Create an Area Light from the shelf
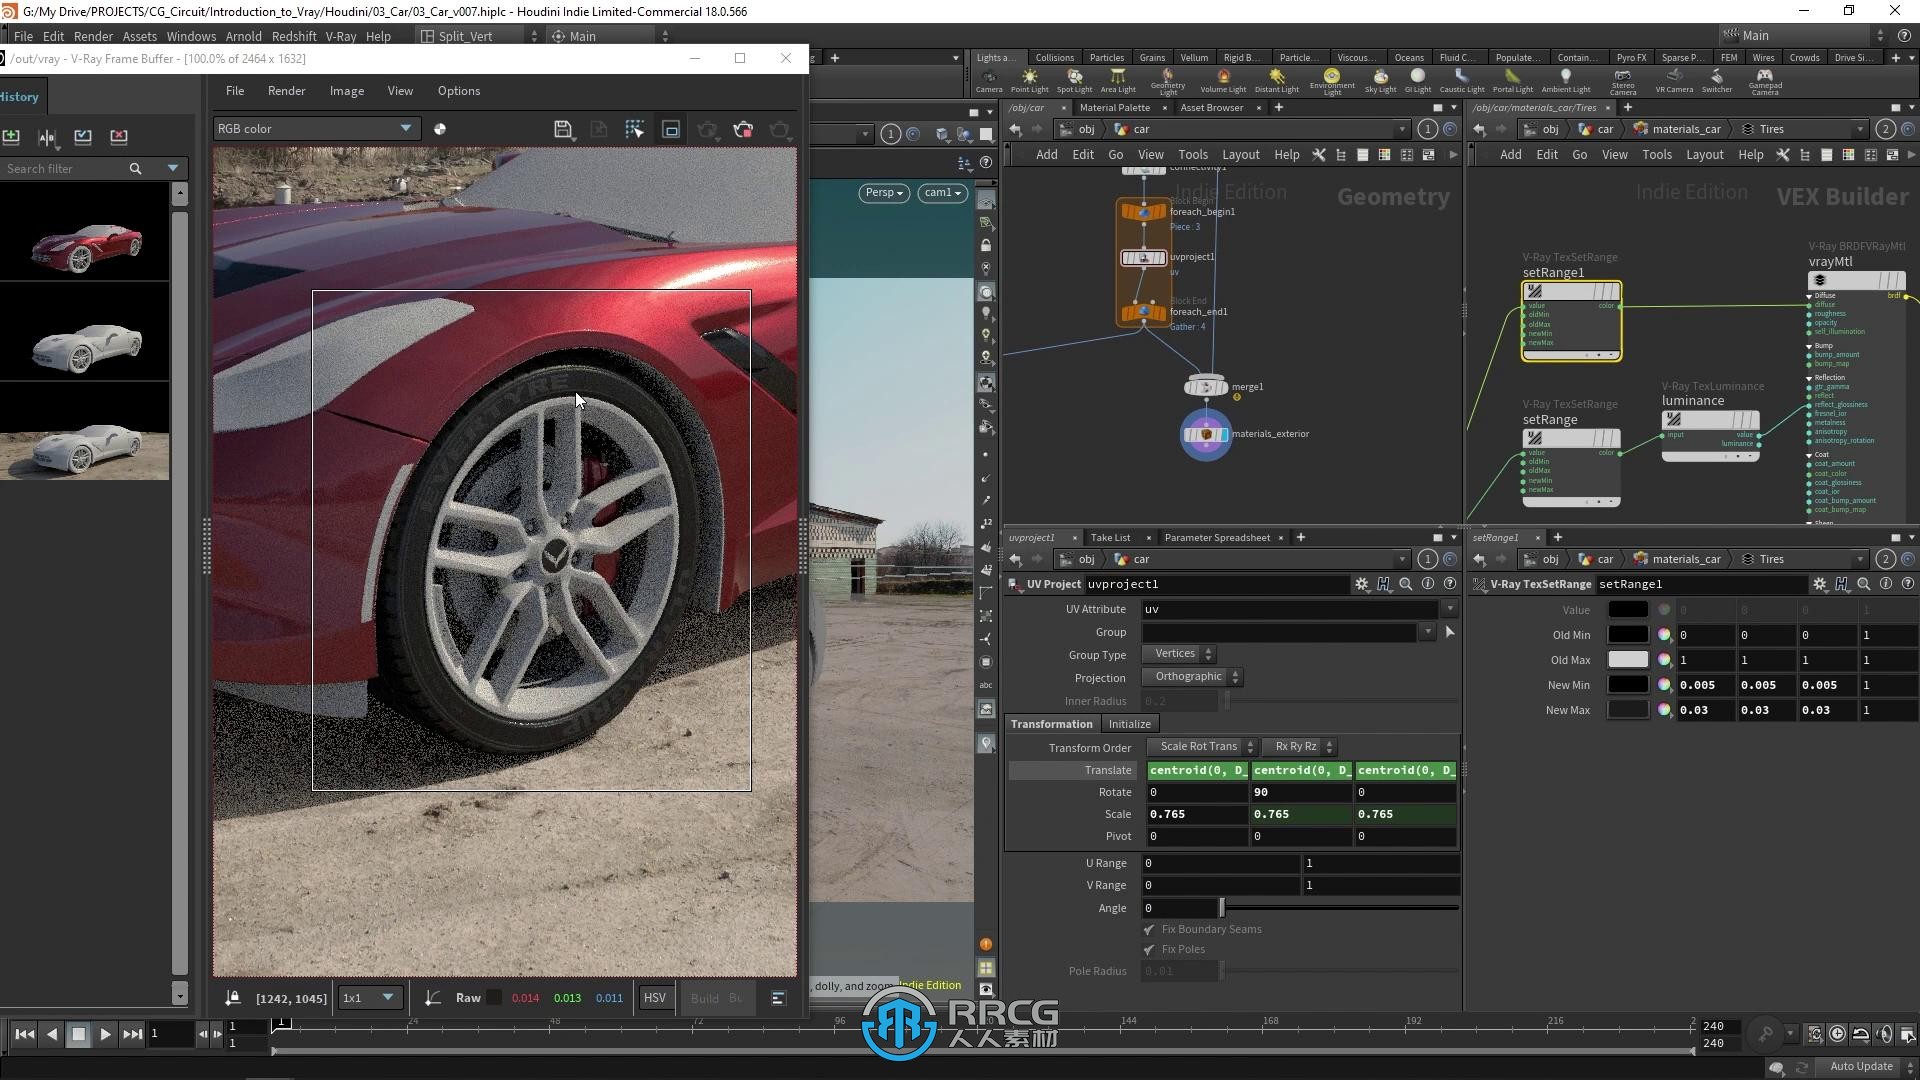Viewport: 1920px width, 1080px height. tap(1117, 80)
